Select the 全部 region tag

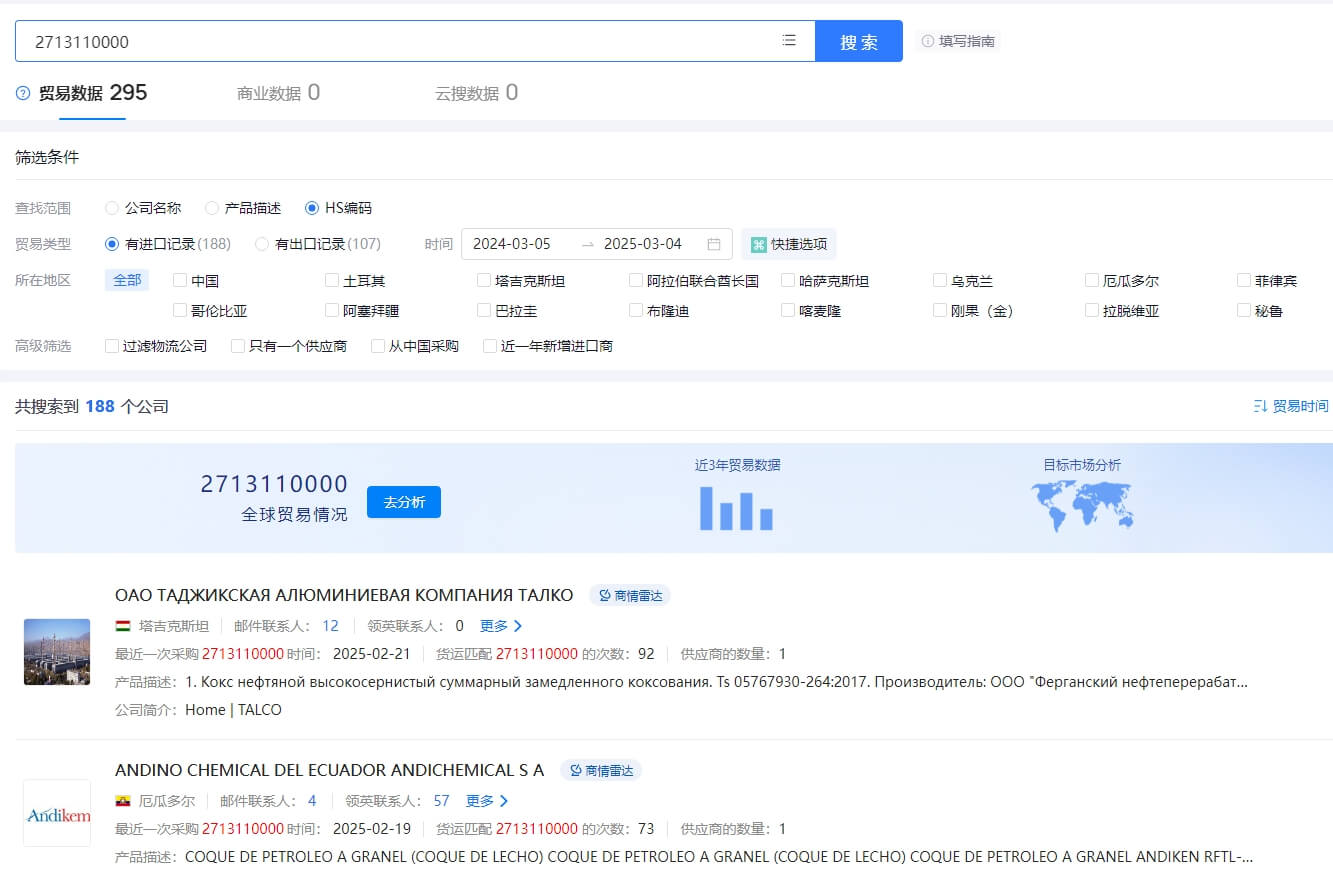[x=127, y=280]
